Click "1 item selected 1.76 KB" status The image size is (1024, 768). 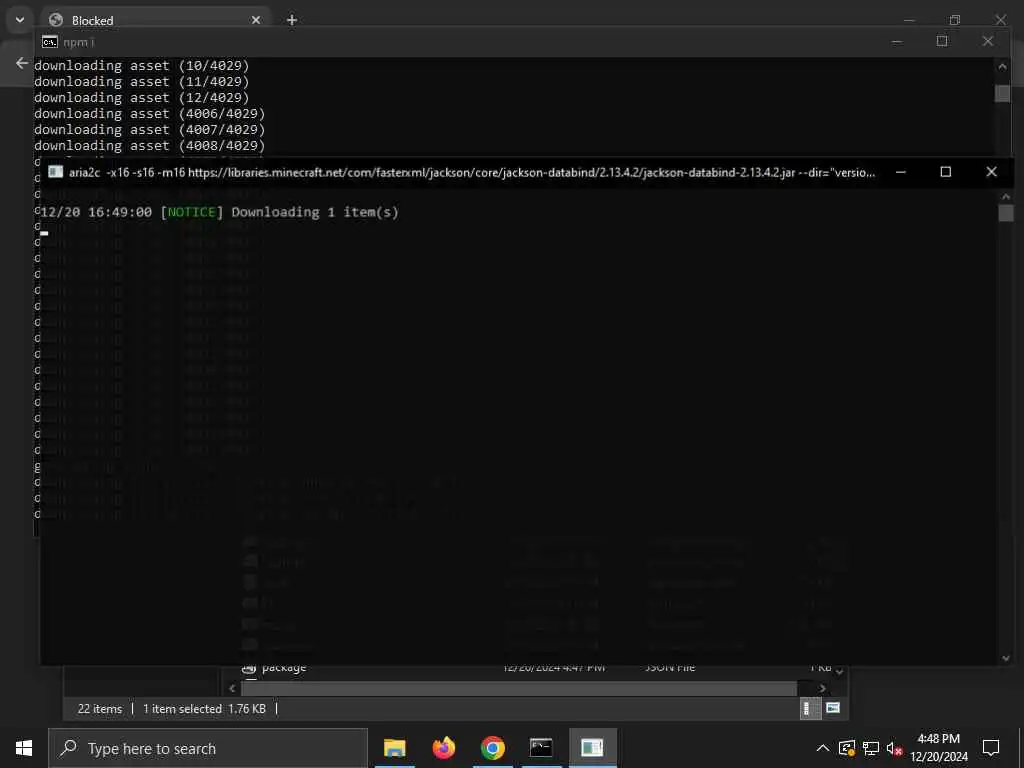pos(204,709)
